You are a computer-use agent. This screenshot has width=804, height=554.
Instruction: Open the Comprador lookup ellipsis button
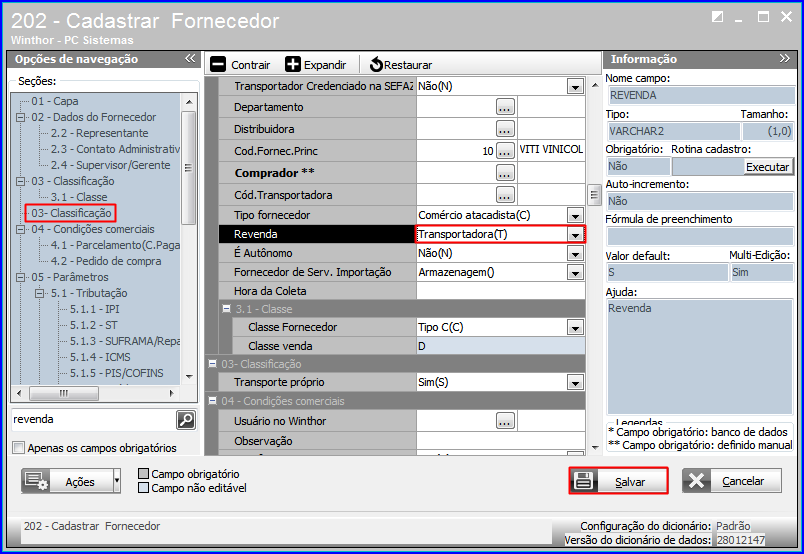506,173
